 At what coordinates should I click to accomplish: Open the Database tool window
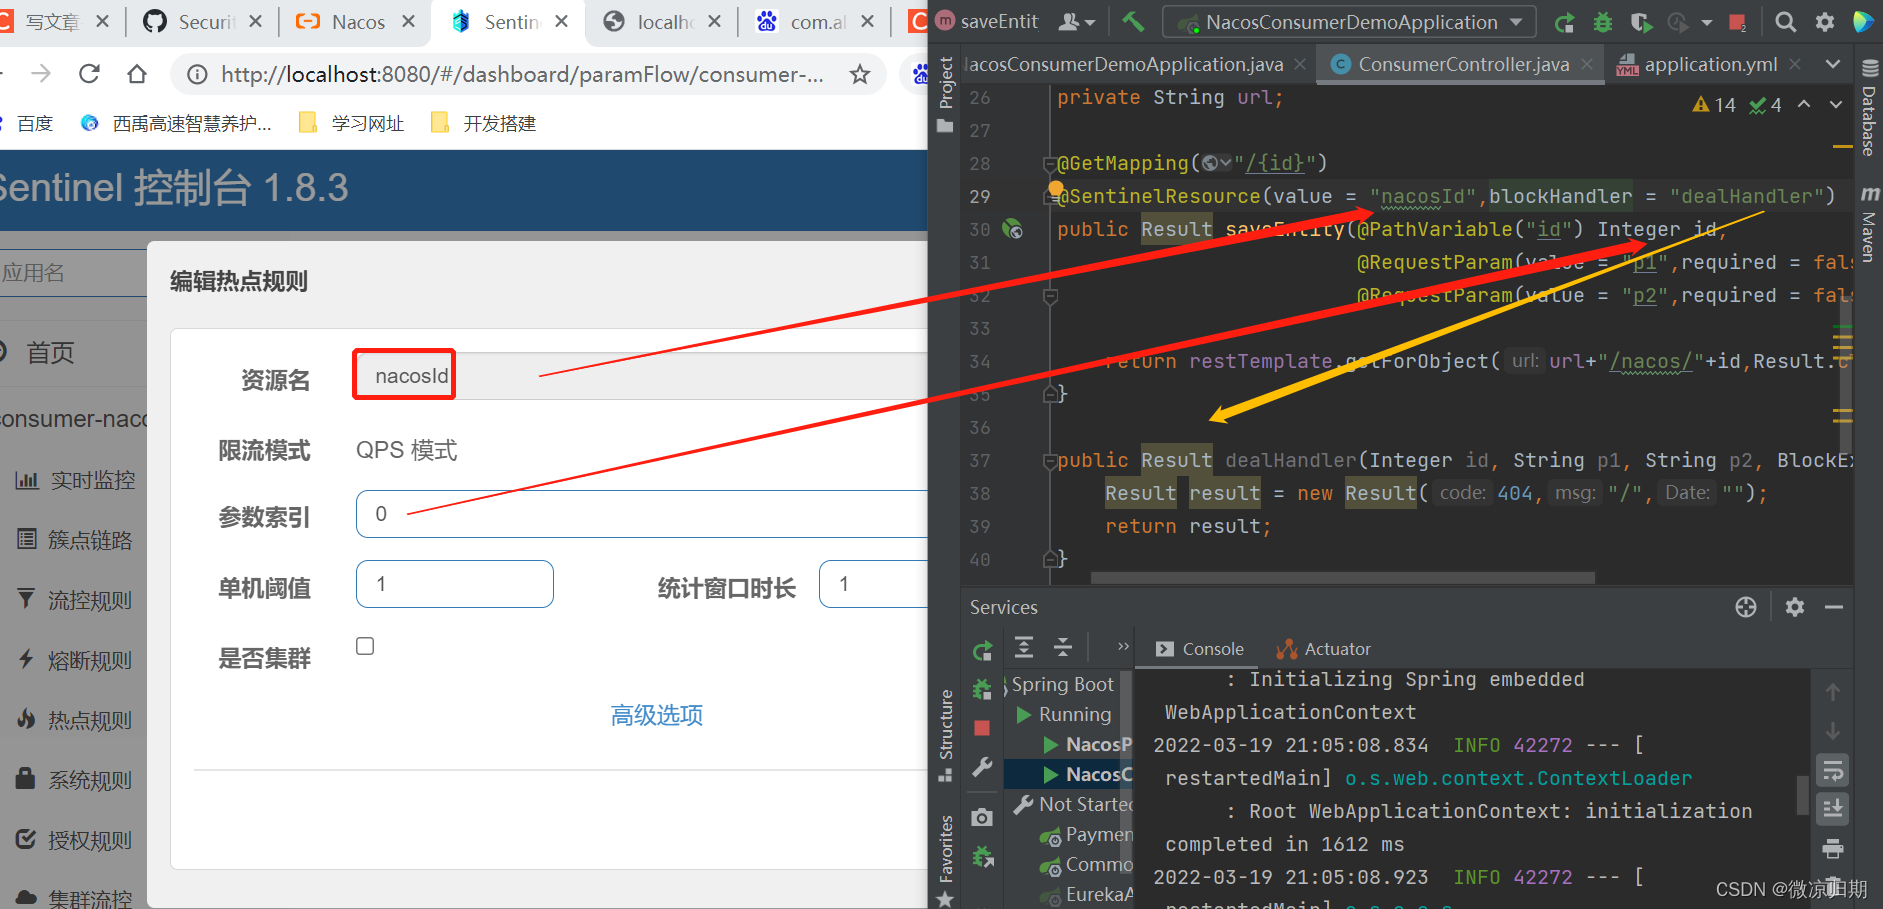click(1869, 108)
